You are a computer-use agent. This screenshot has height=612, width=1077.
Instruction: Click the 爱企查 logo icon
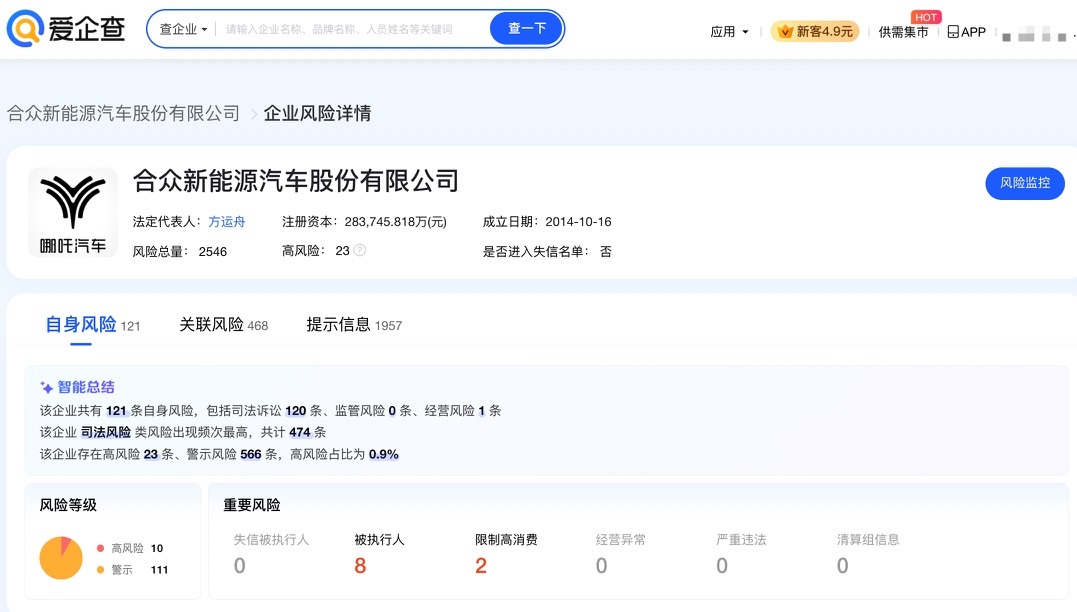coord(25,28)
